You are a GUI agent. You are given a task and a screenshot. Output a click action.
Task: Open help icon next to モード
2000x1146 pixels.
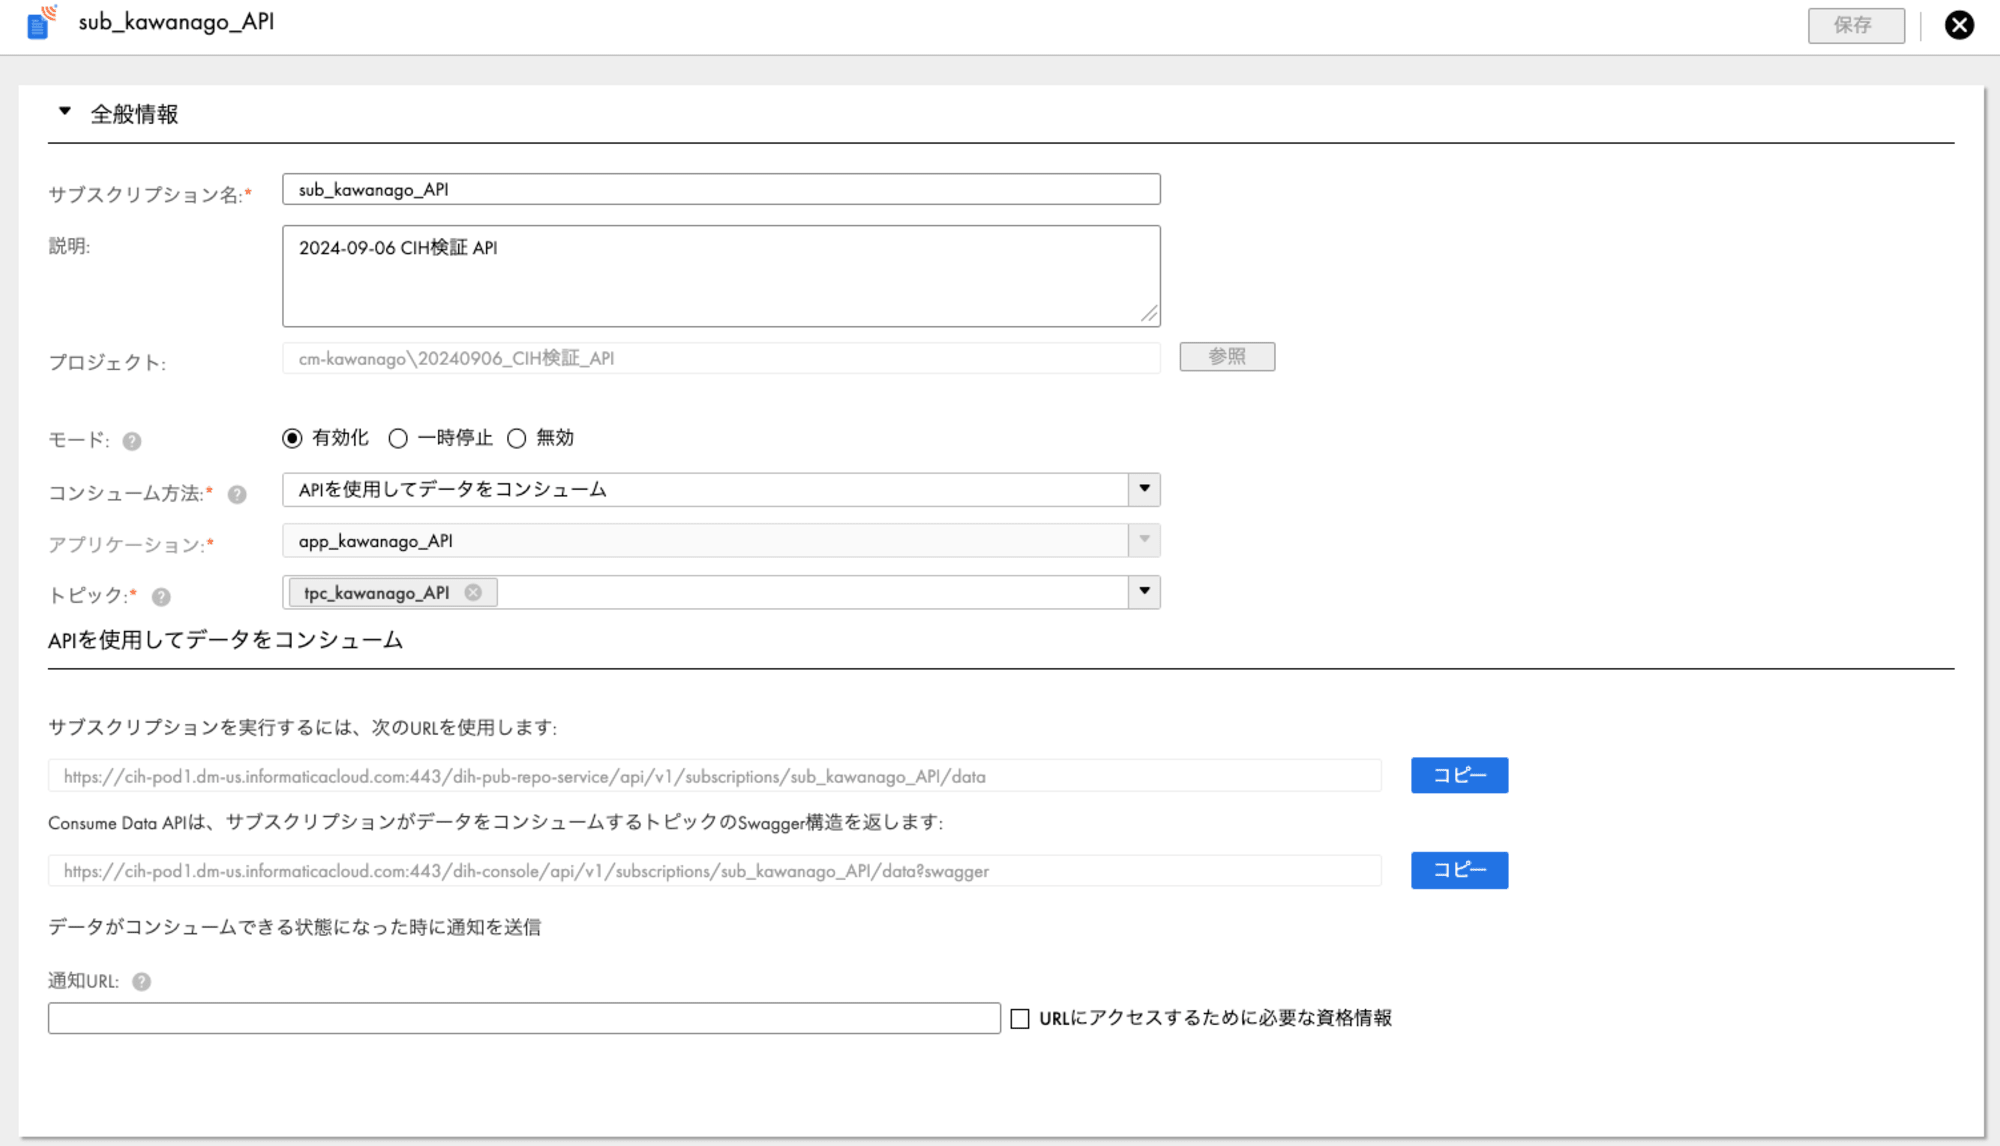132,441
